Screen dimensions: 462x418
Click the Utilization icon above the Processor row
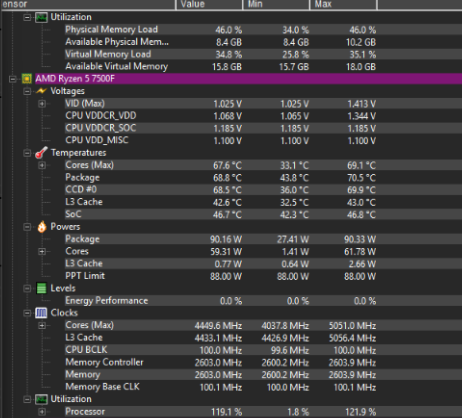[41, 399]
